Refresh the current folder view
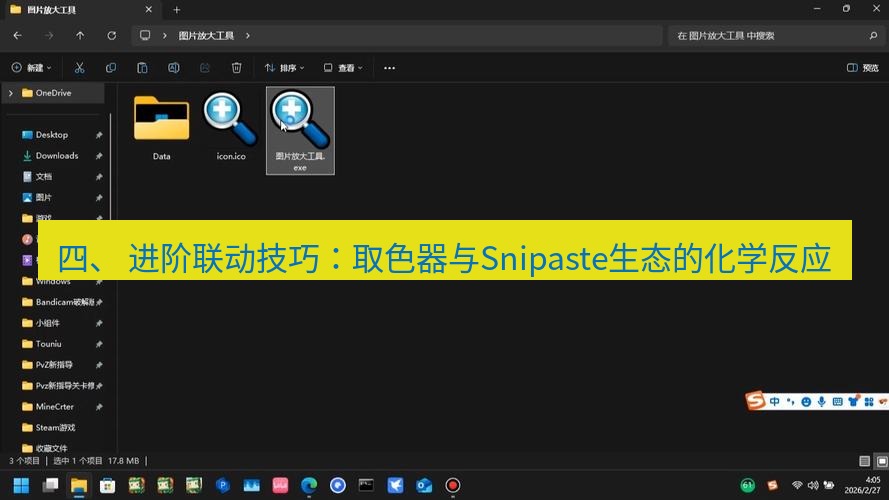This screenshot has width=889, height=500. coord(112,36)
